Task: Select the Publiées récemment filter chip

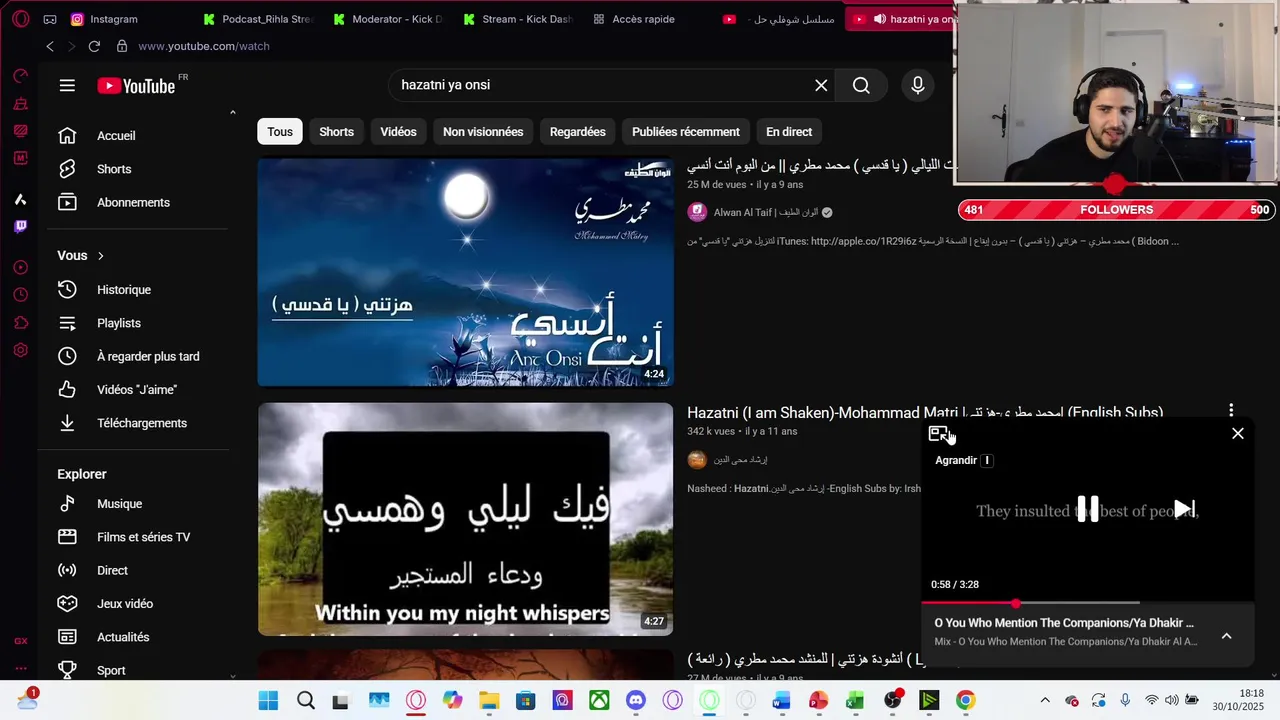Action: [x=686, y=132]
